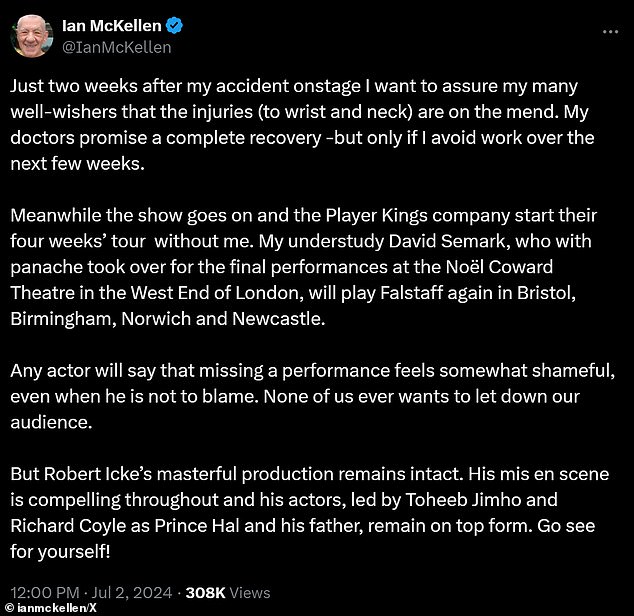Open the @IanMcKellen handle link
Viewport: 634px width, 616px height.
116,47
